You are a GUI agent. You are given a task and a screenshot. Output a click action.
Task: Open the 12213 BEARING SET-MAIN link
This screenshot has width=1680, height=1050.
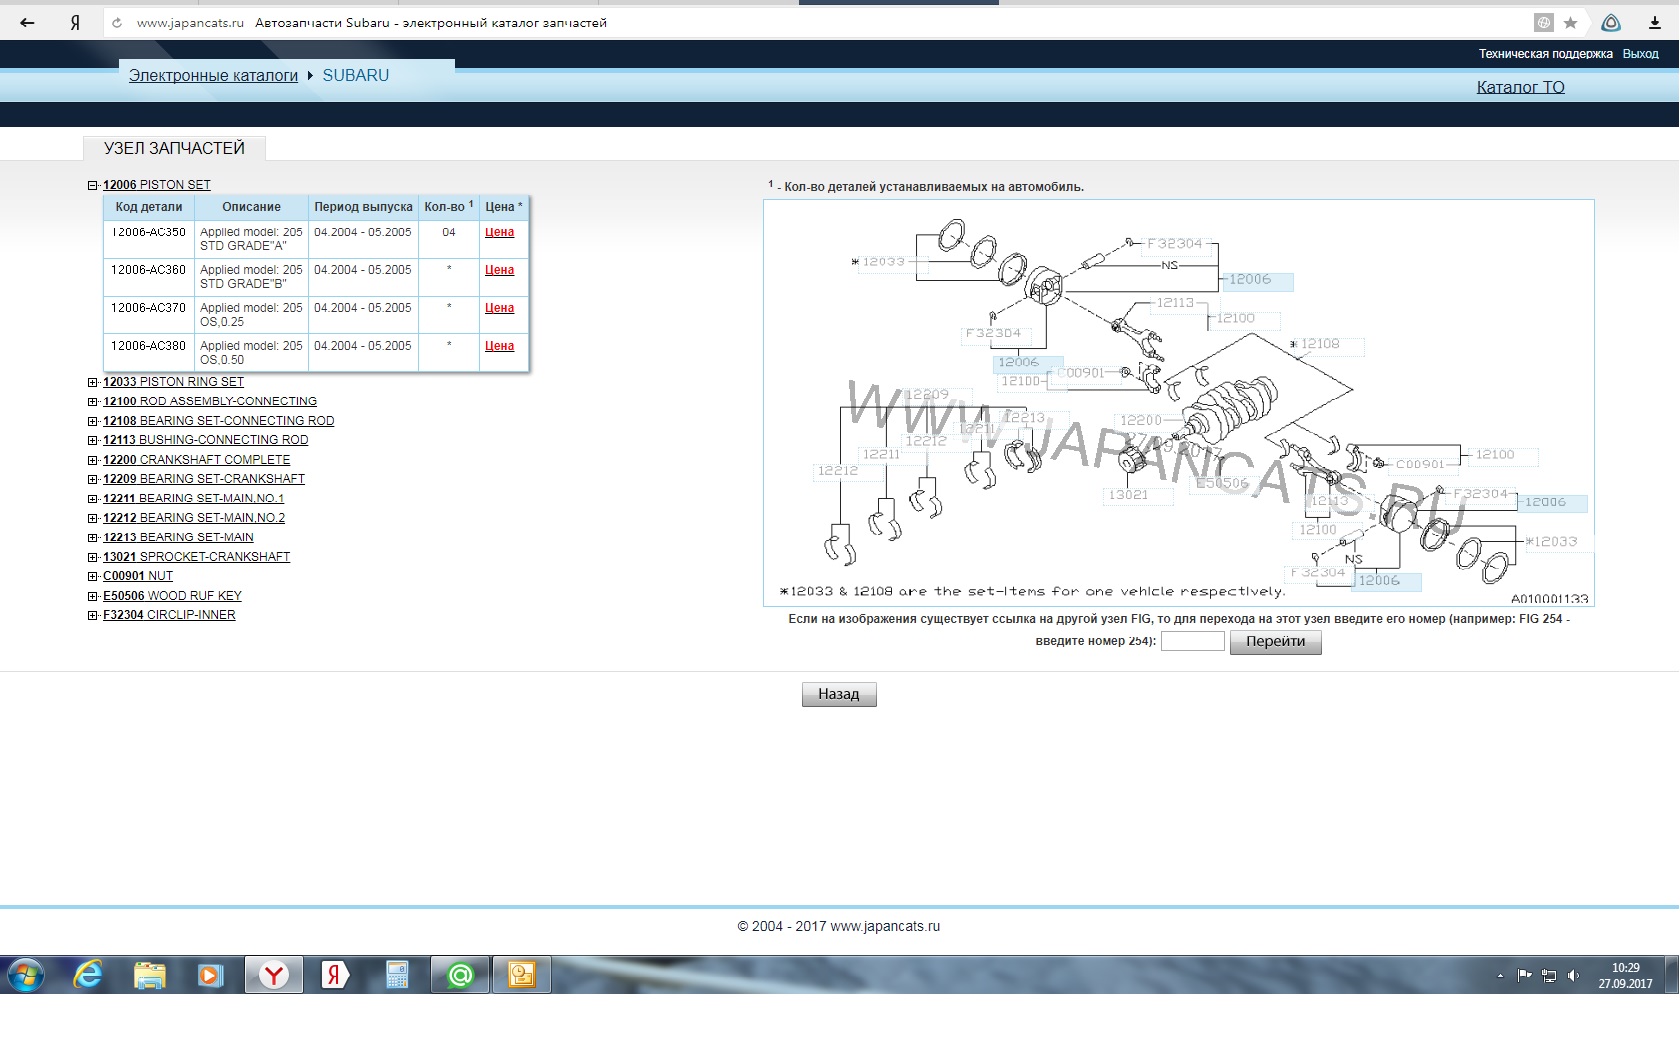tap(178, 538)
